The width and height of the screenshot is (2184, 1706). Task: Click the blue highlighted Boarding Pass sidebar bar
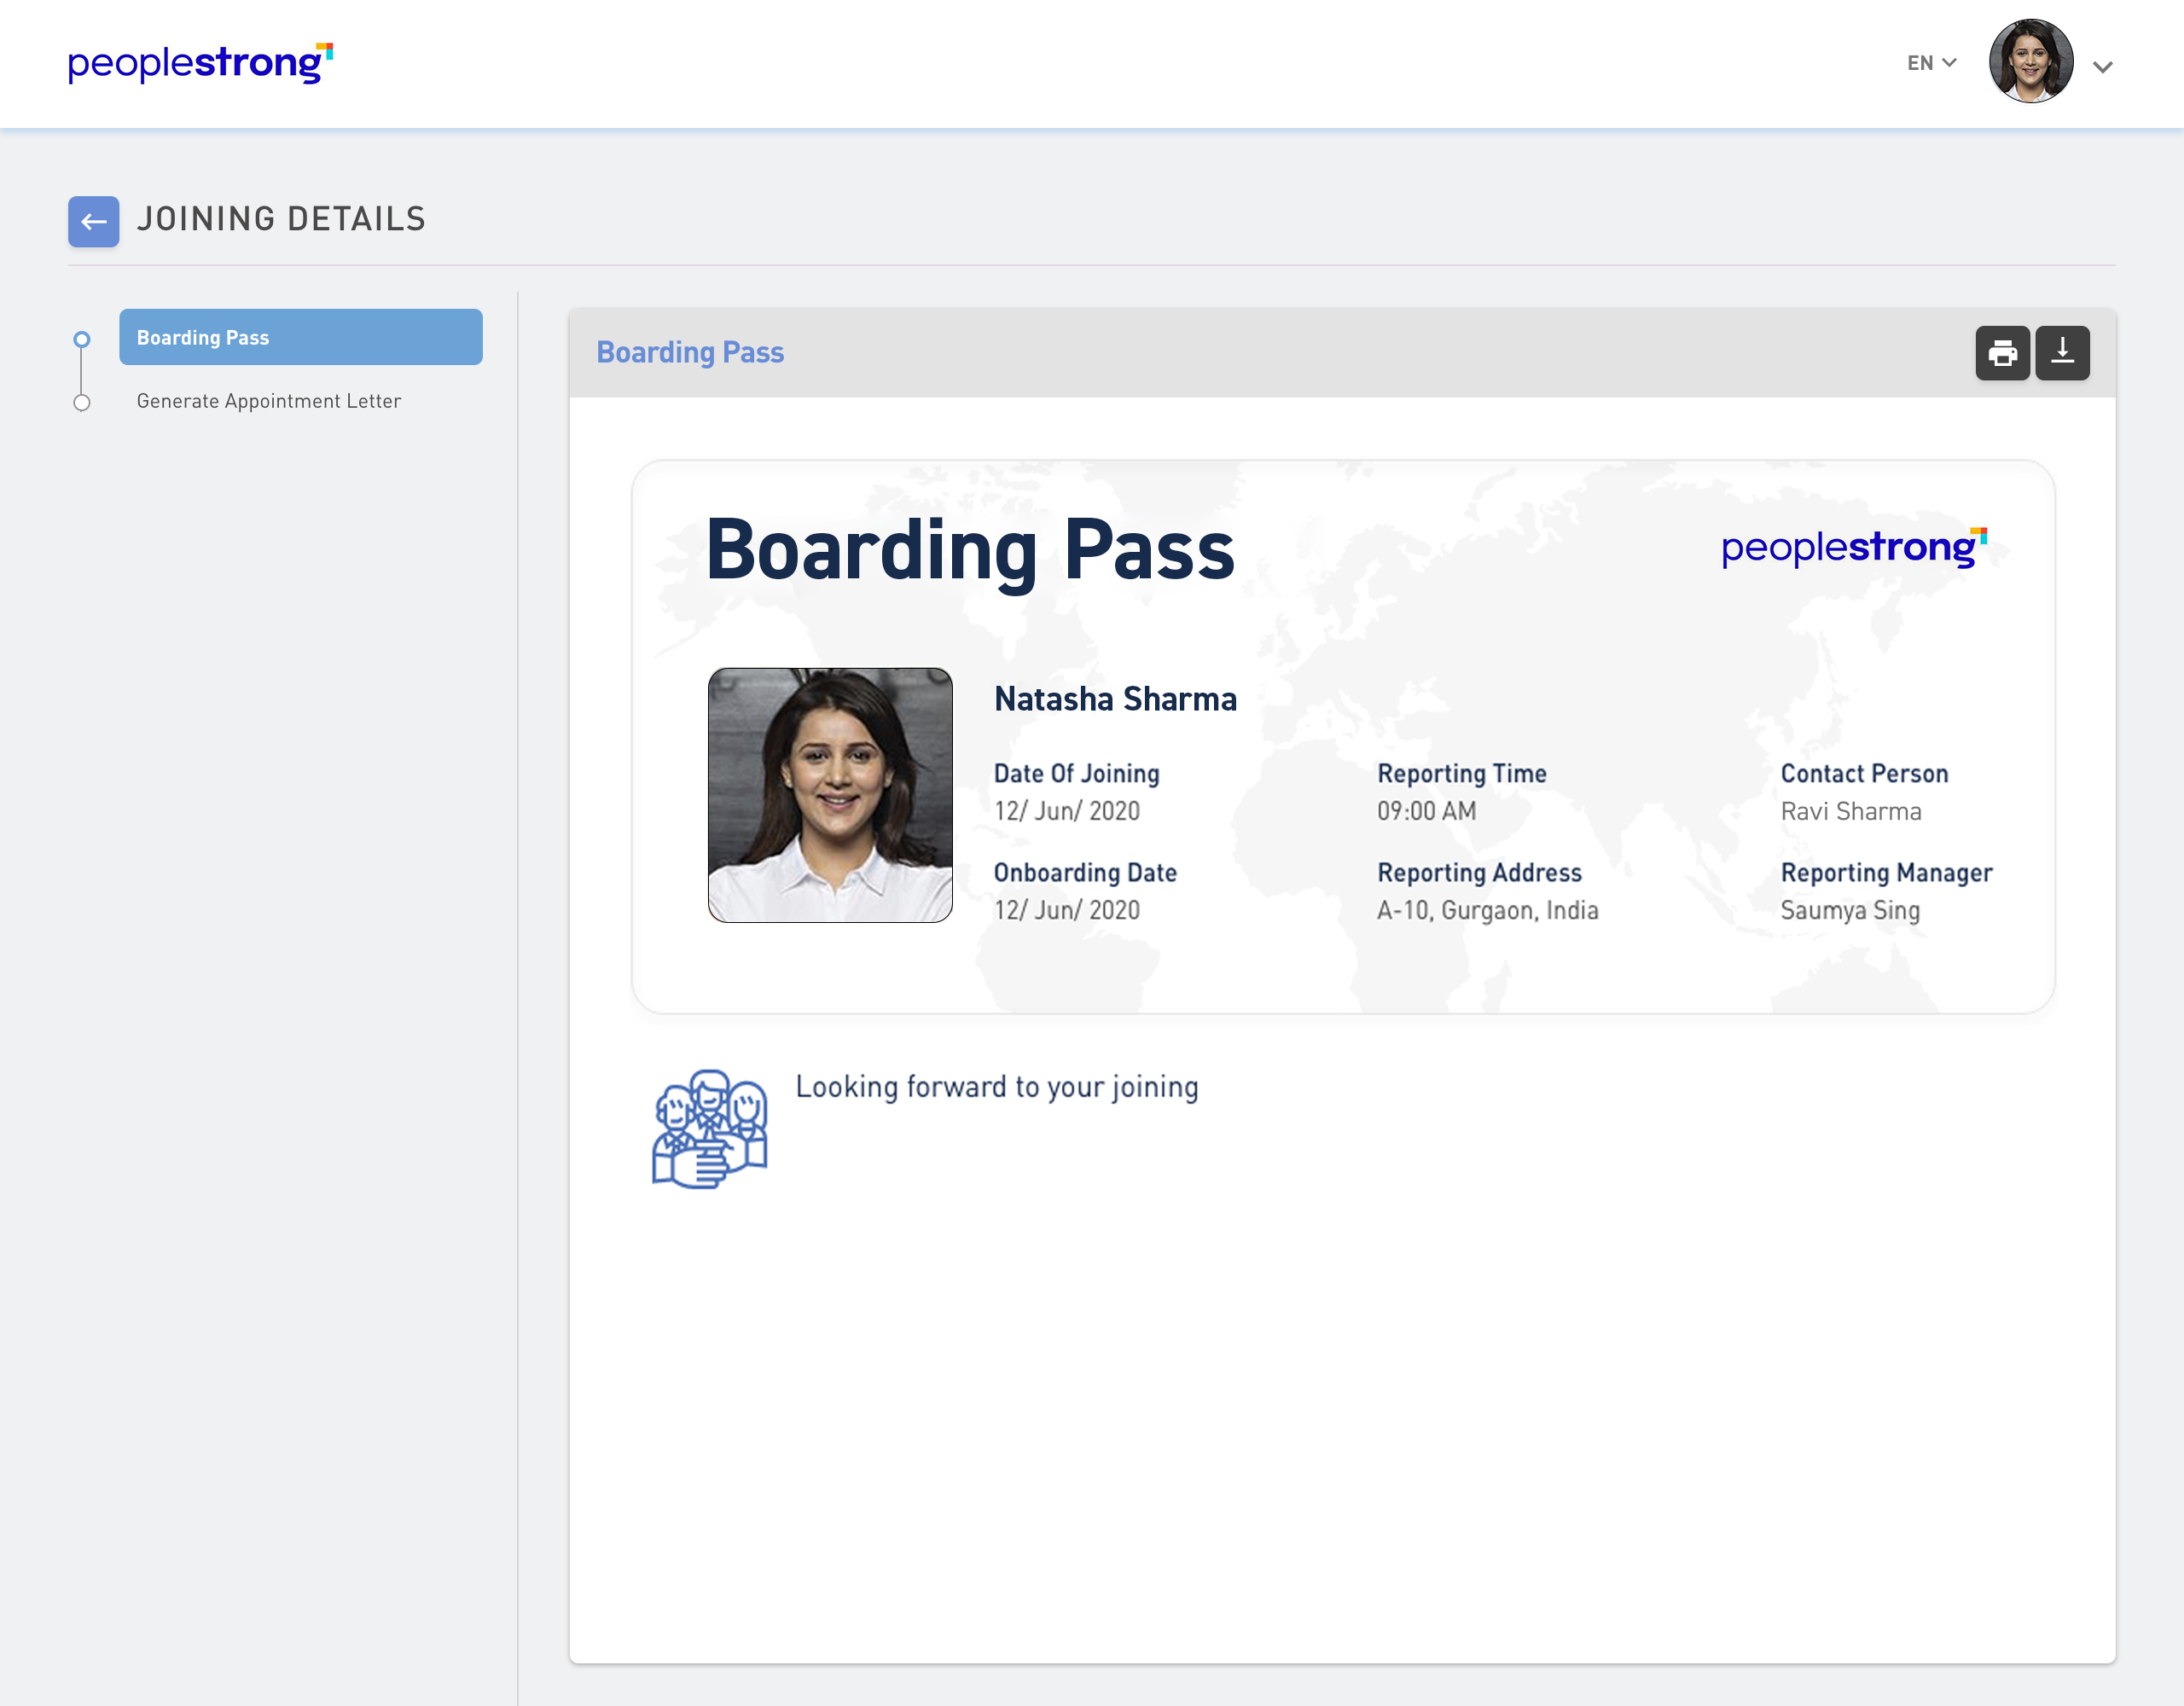tap(300, 337)
